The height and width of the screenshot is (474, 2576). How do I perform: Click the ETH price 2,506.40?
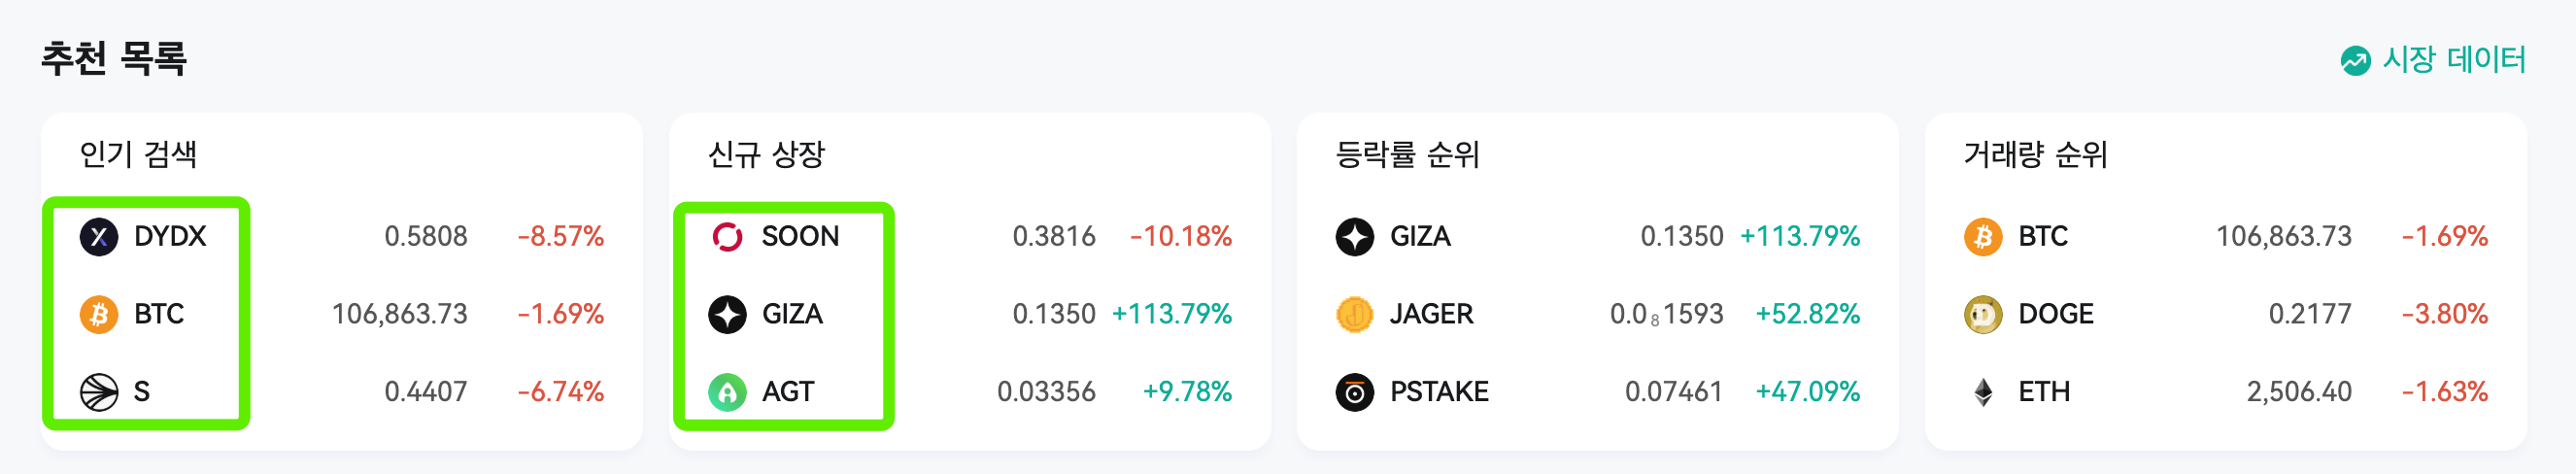click(x=2299, y=392)
